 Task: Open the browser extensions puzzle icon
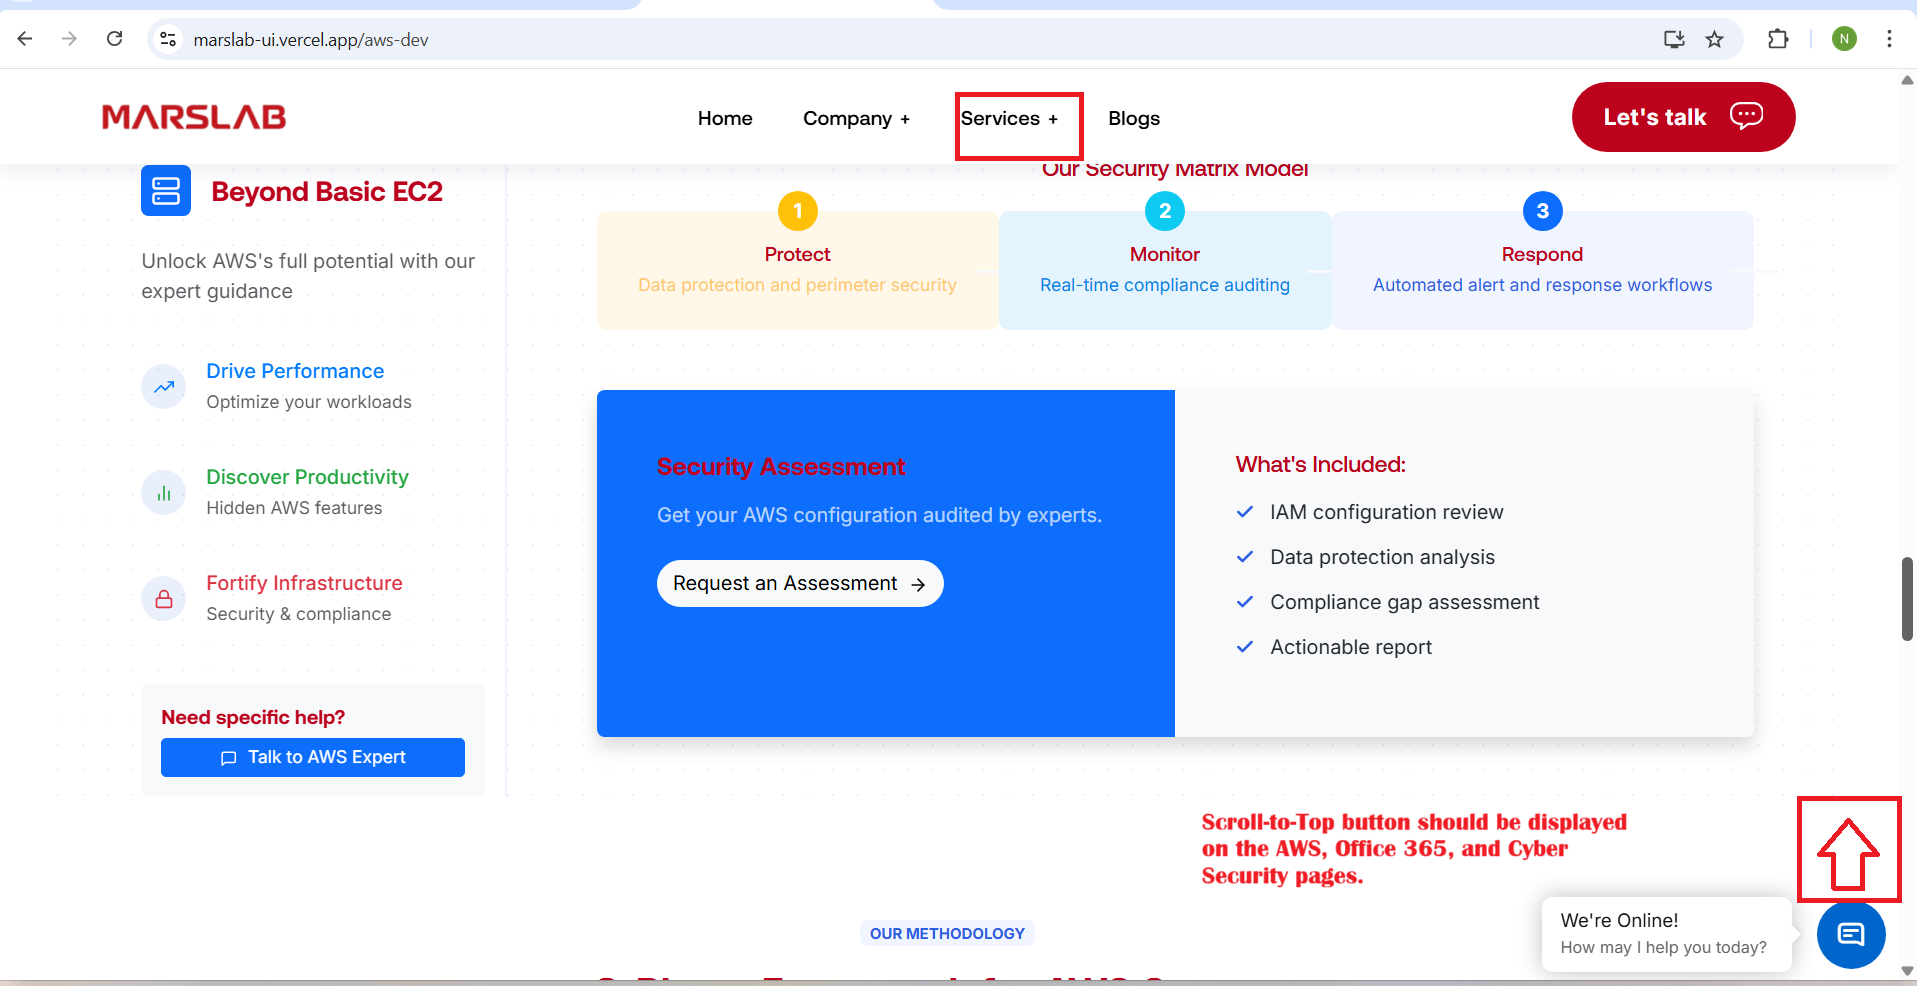1777,39
